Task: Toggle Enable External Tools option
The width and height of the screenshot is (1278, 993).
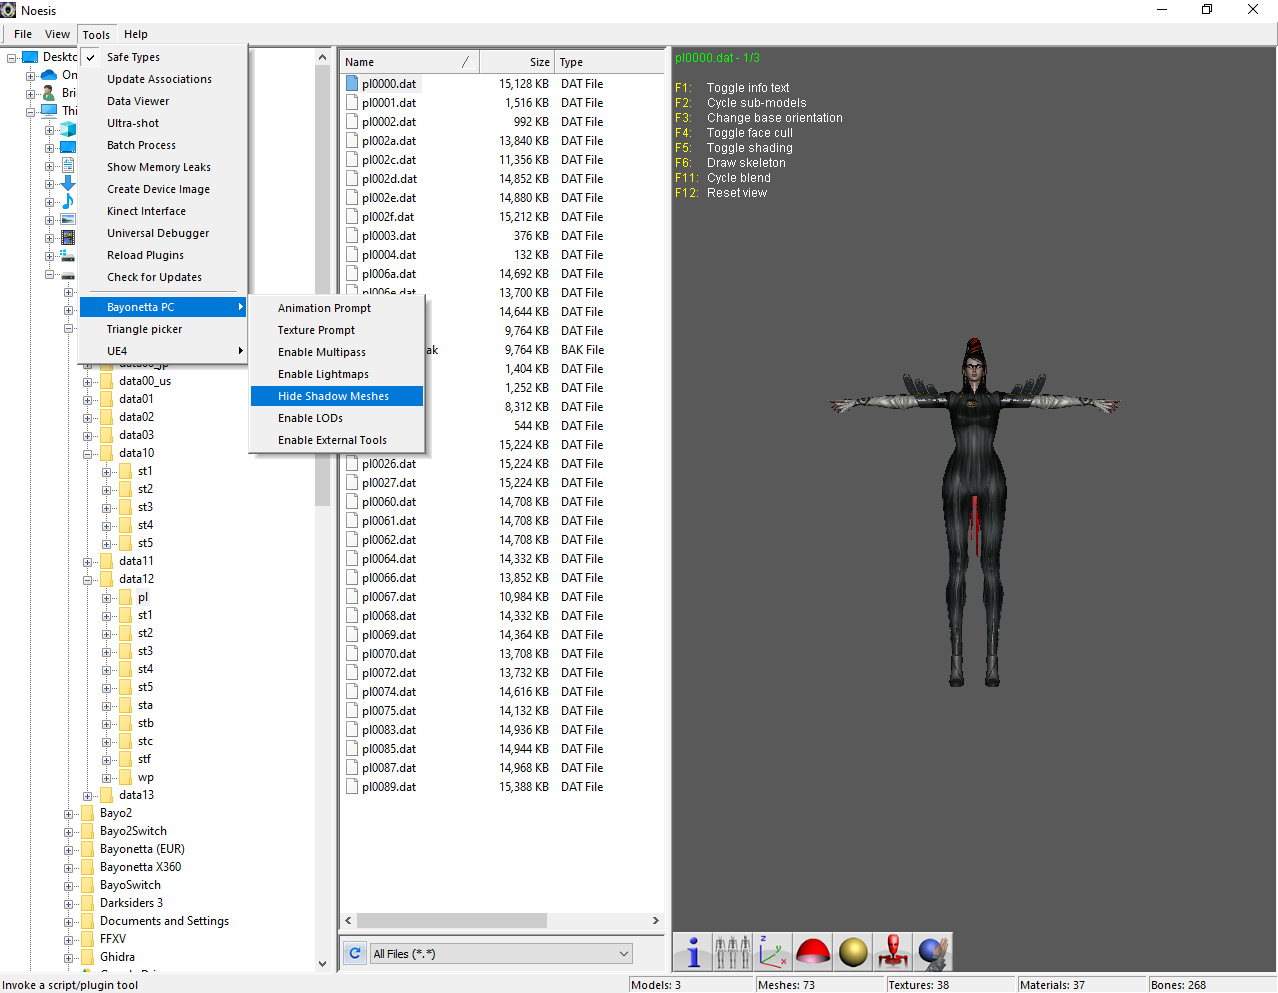Action: (337, 440)
